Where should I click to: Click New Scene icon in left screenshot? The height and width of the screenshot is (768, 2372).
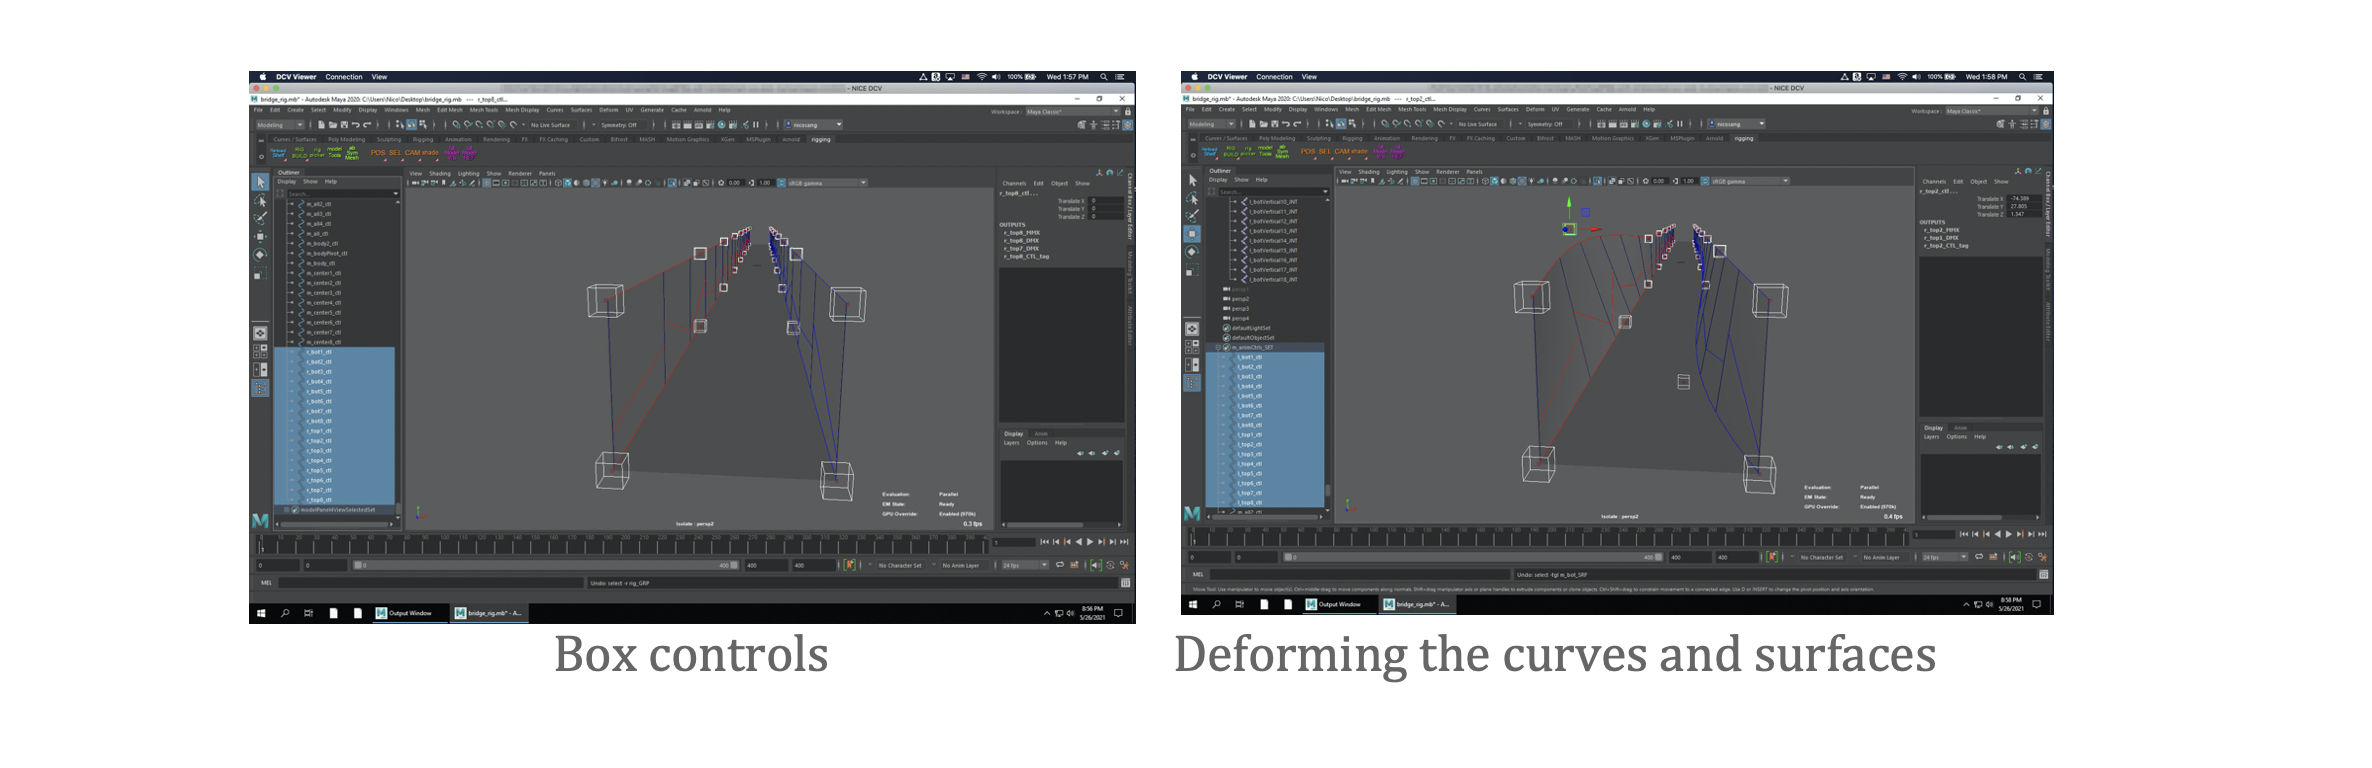320,125
